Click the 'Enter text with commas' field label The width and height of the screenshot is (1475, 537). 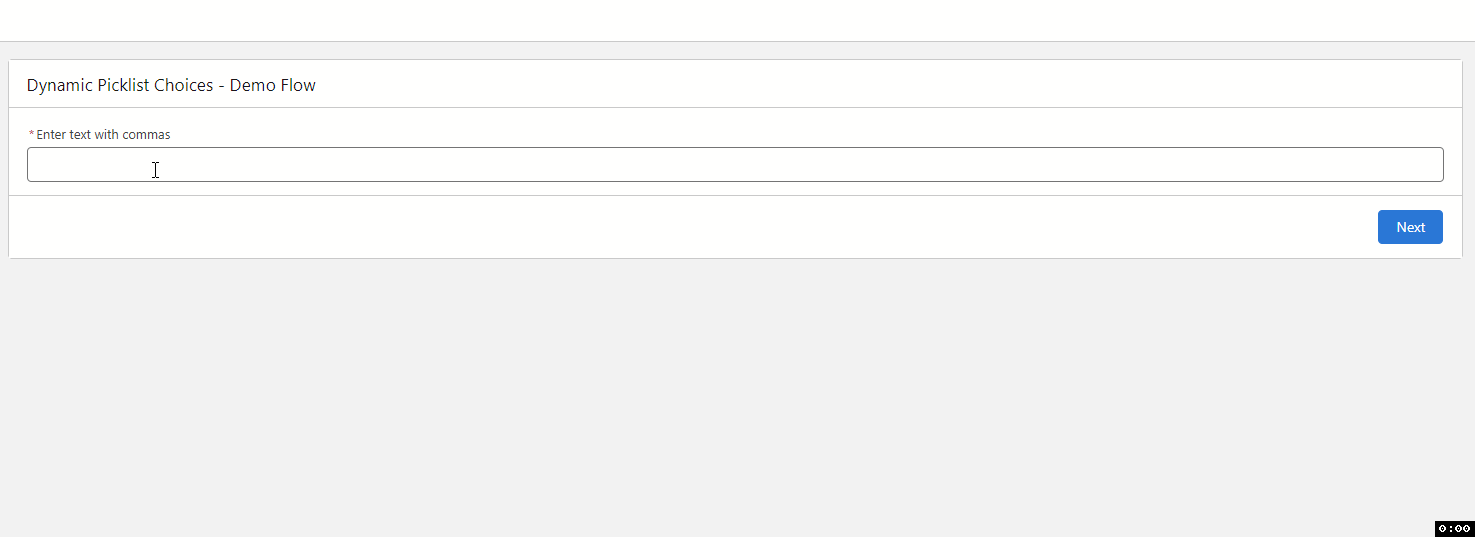click(104, 134)
